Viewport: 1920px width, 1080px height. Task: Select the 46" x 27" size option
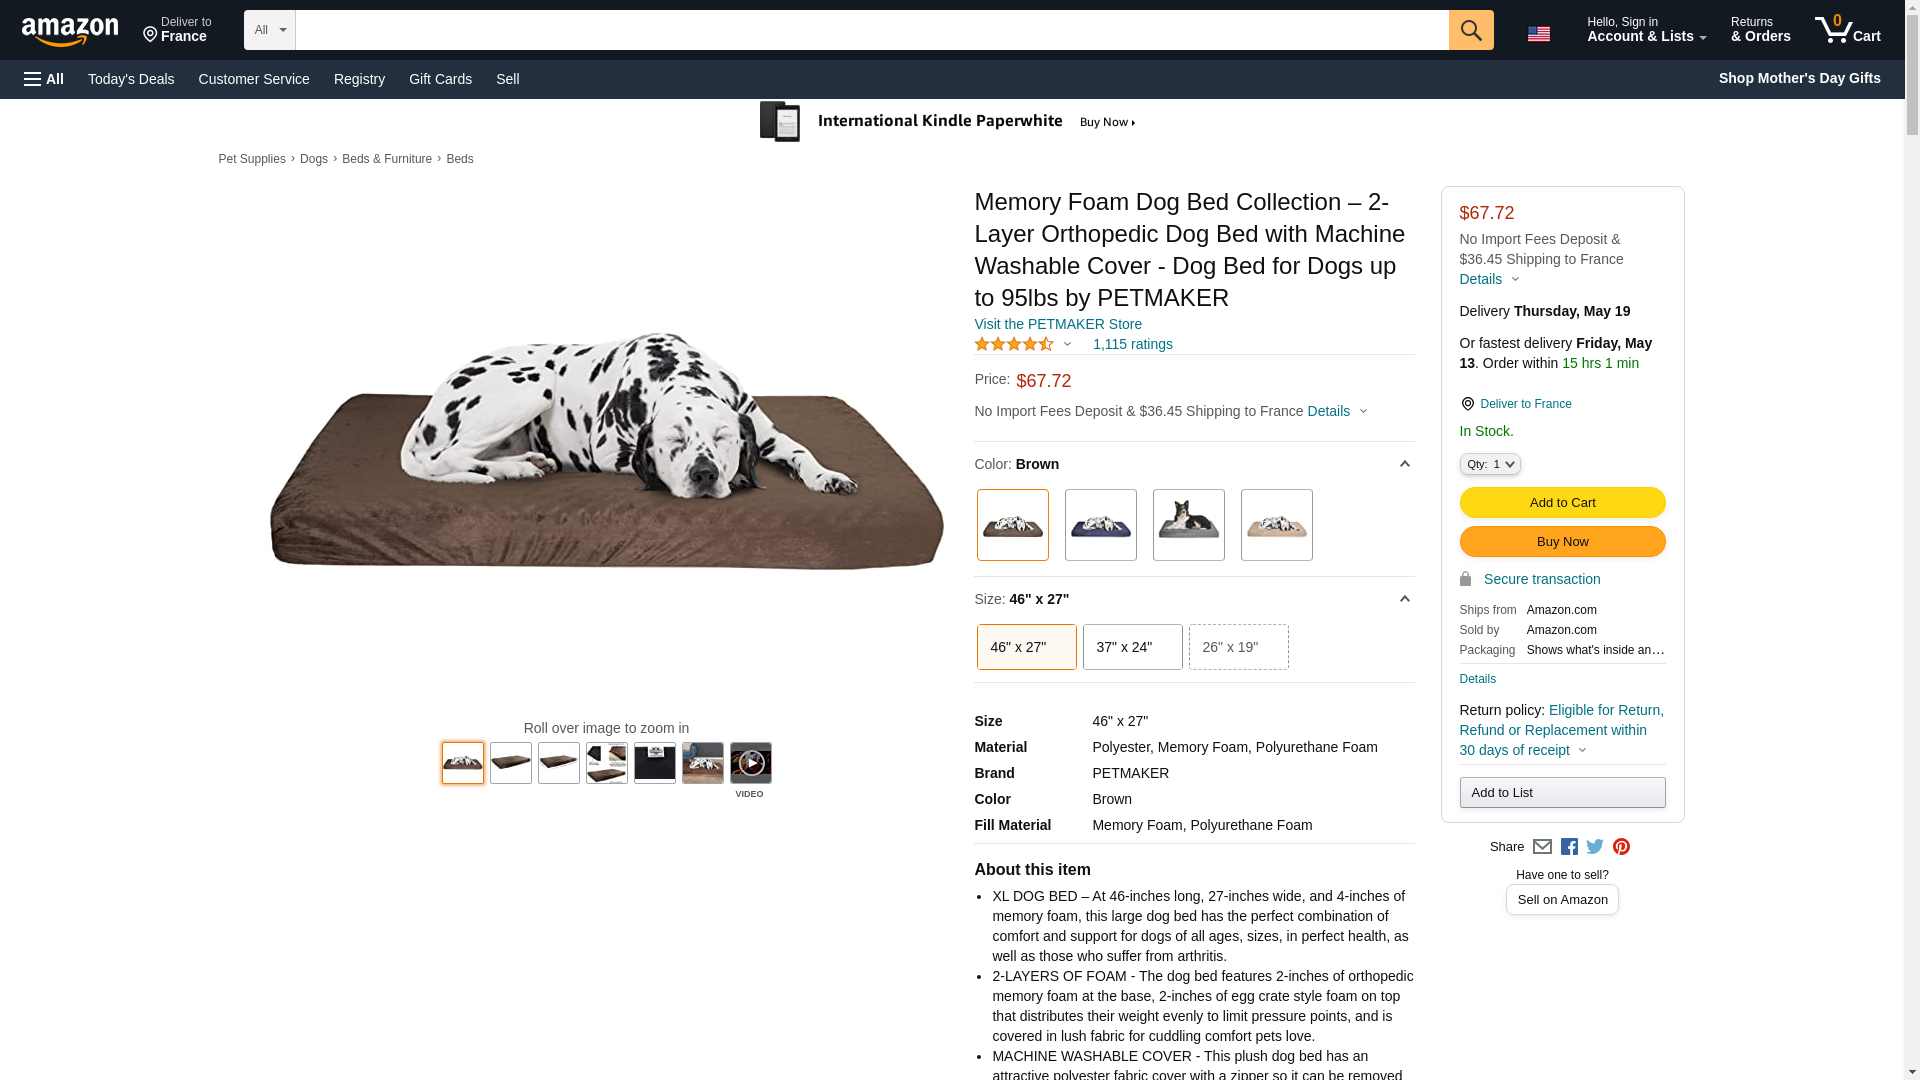1026,647
